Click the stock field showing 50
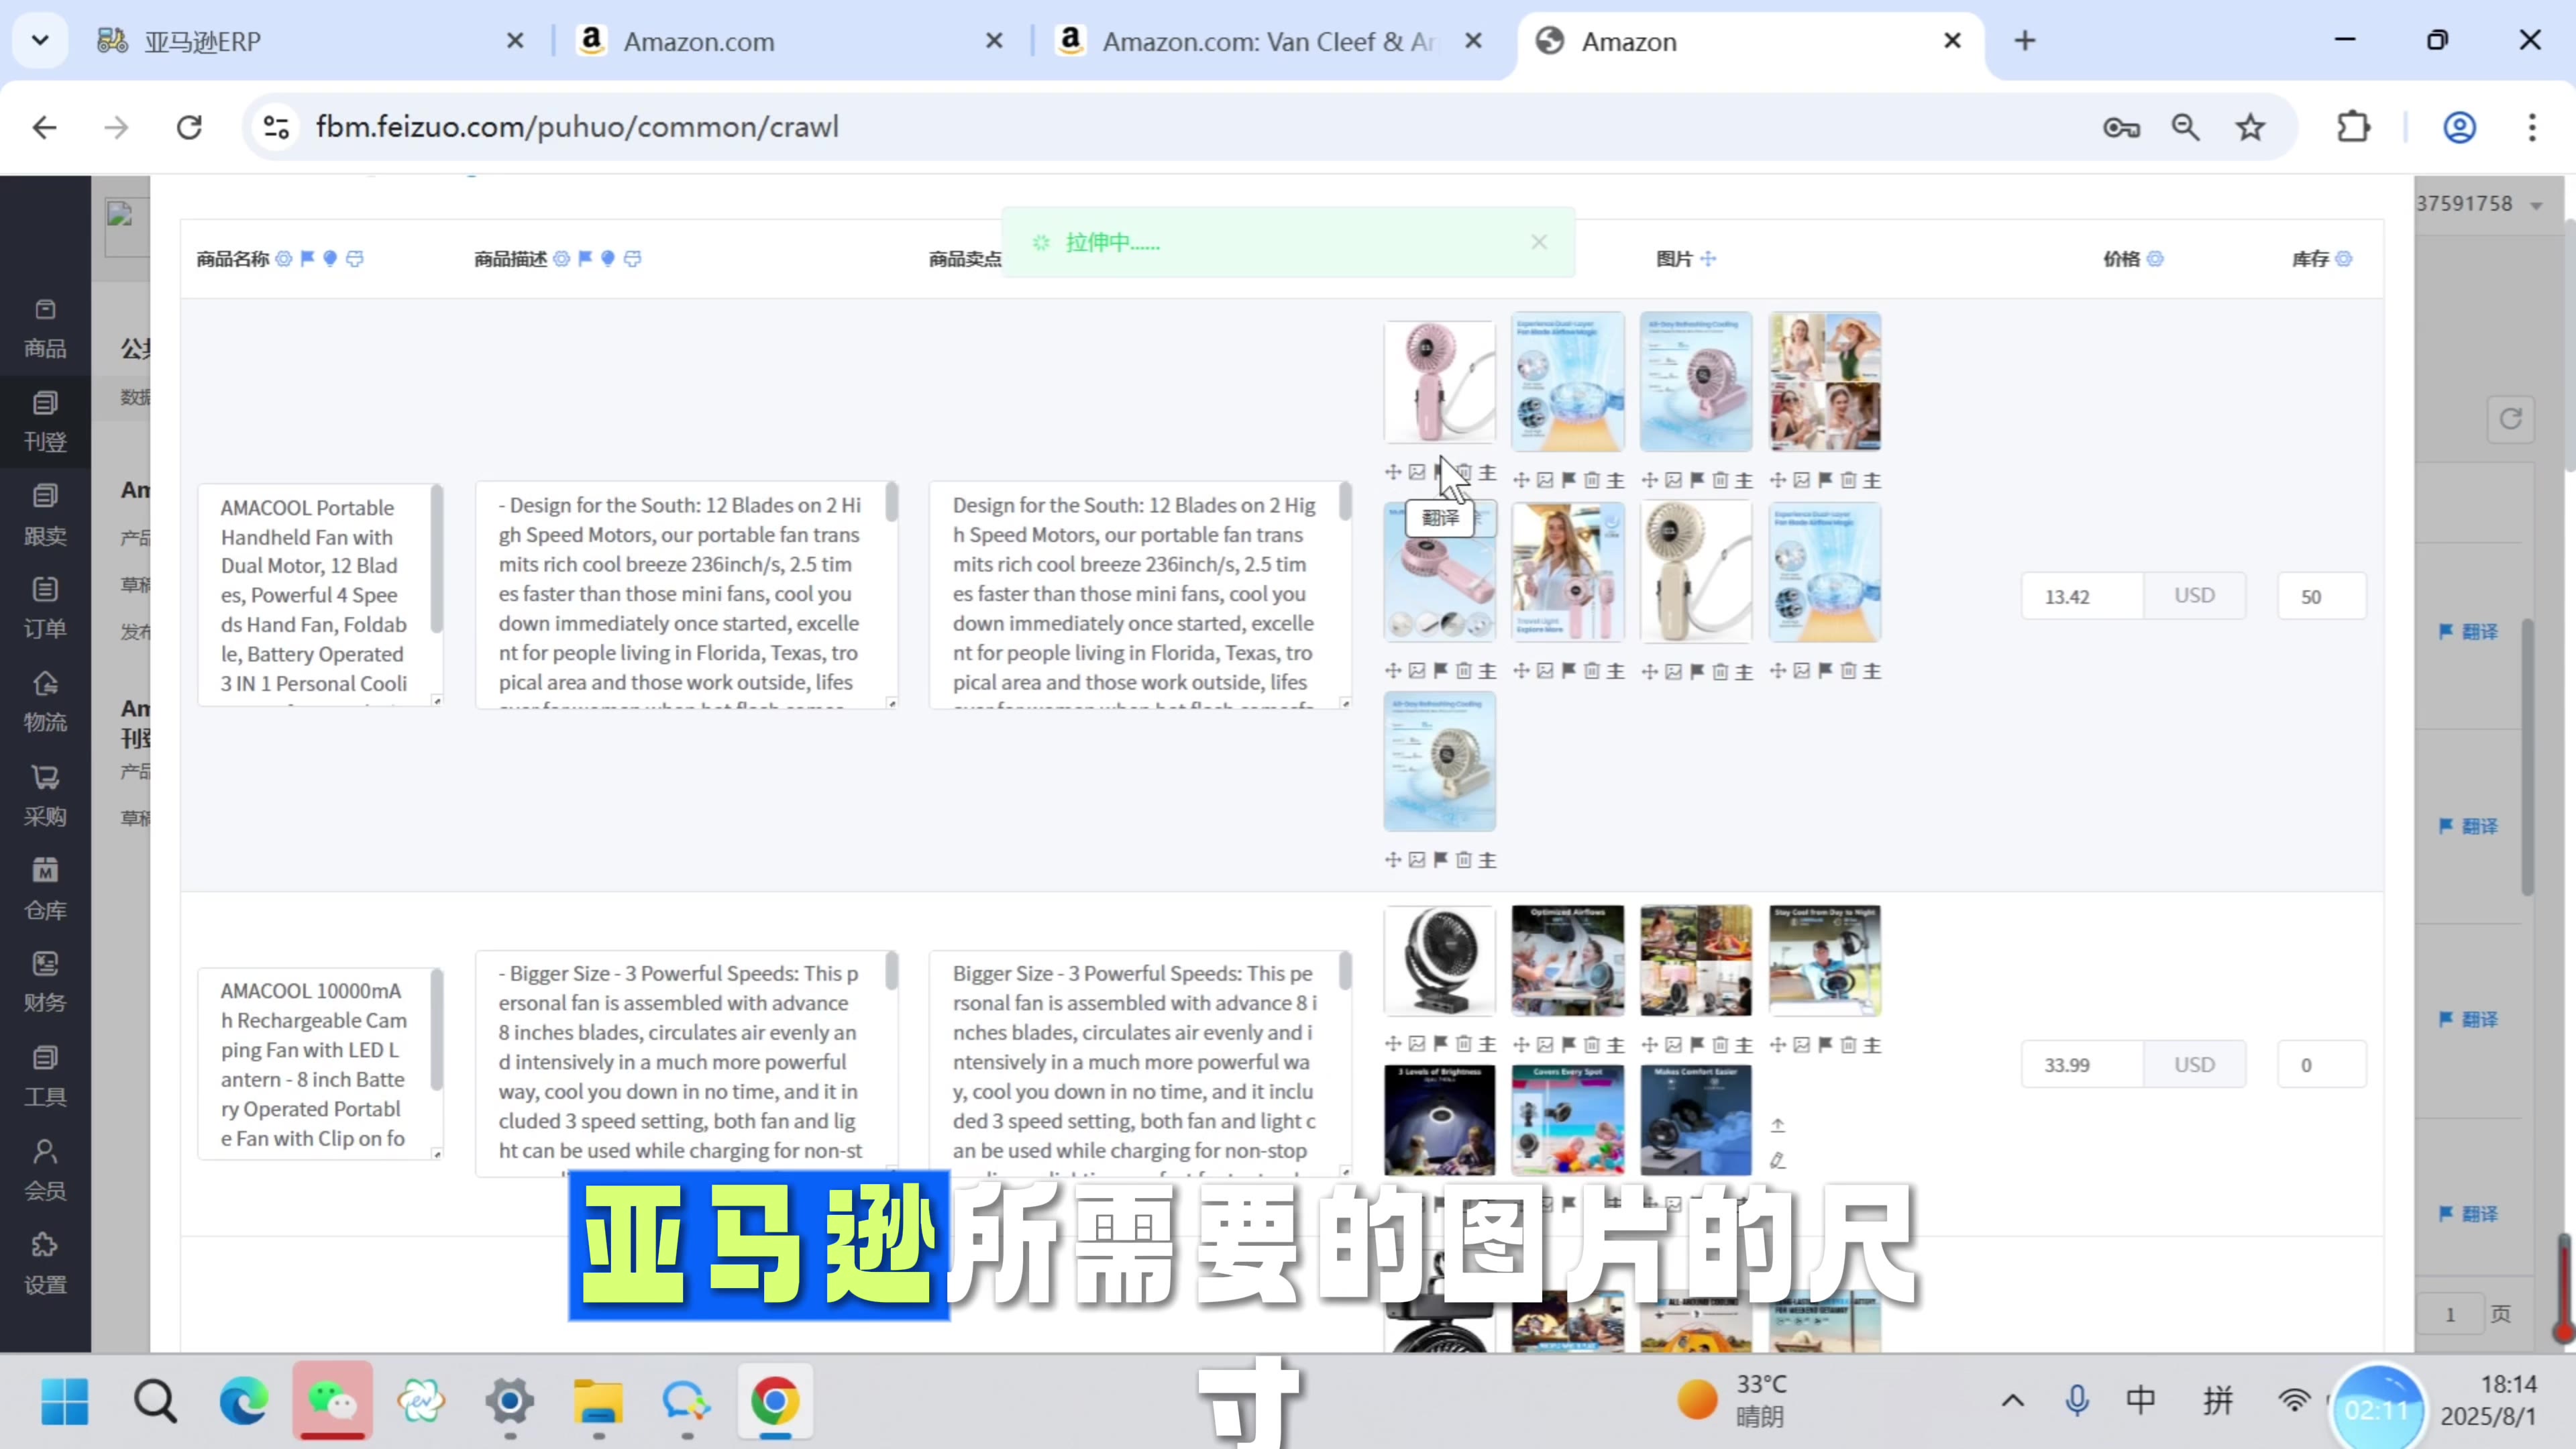2576x1449 pixels. coord(2322,596)
